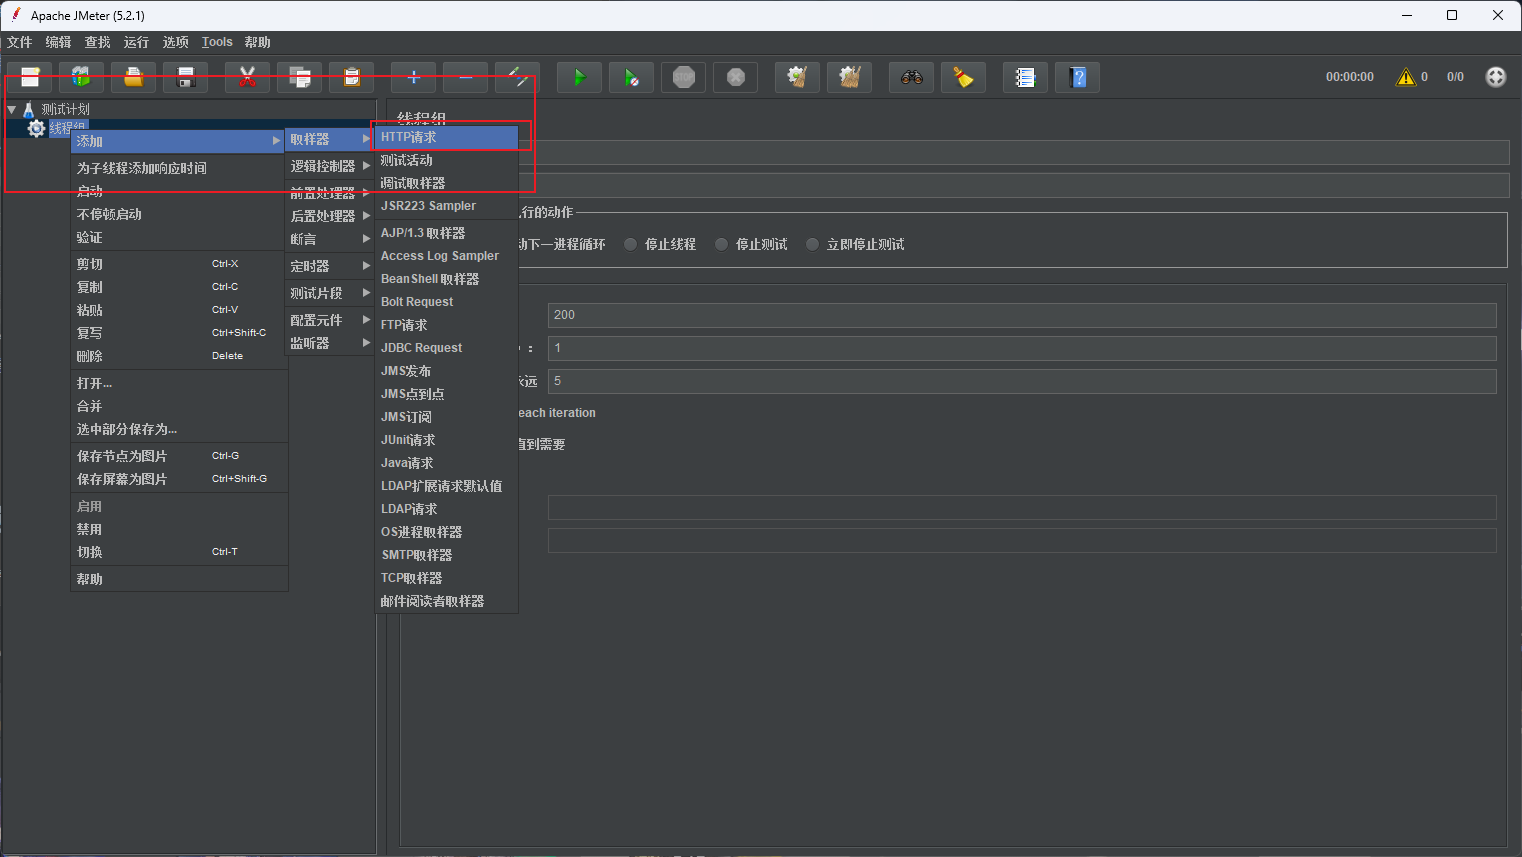1522x857 pixels.
Task: Expand the 后置处理器 submenu
Action: [330, 216]
